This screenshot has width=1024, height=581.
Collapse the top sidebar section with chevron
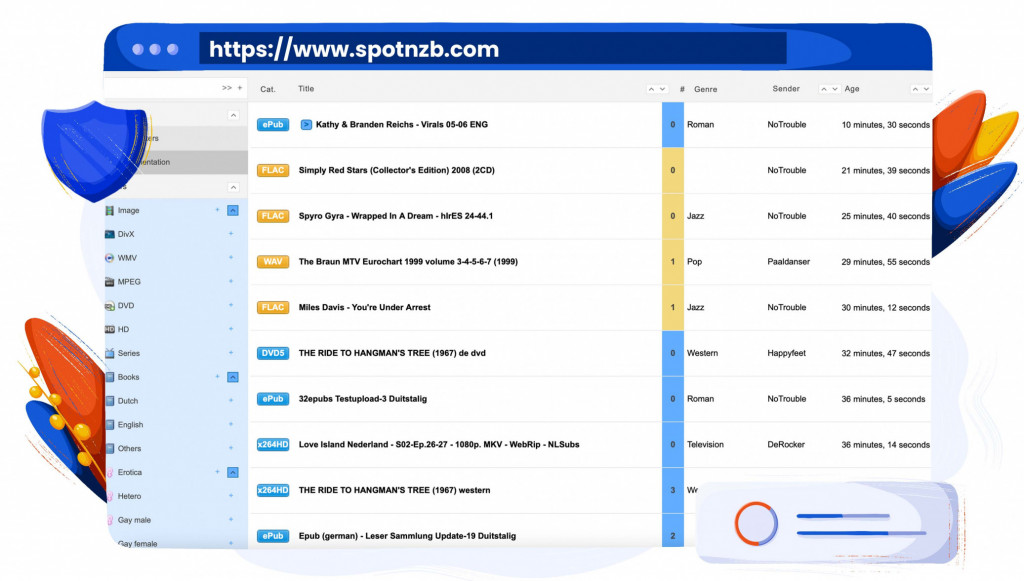tap(233, 115)
